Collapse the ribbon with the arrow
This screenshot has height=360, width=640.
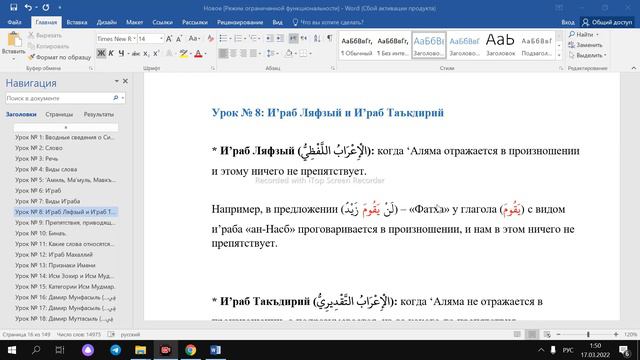[633, 68]
